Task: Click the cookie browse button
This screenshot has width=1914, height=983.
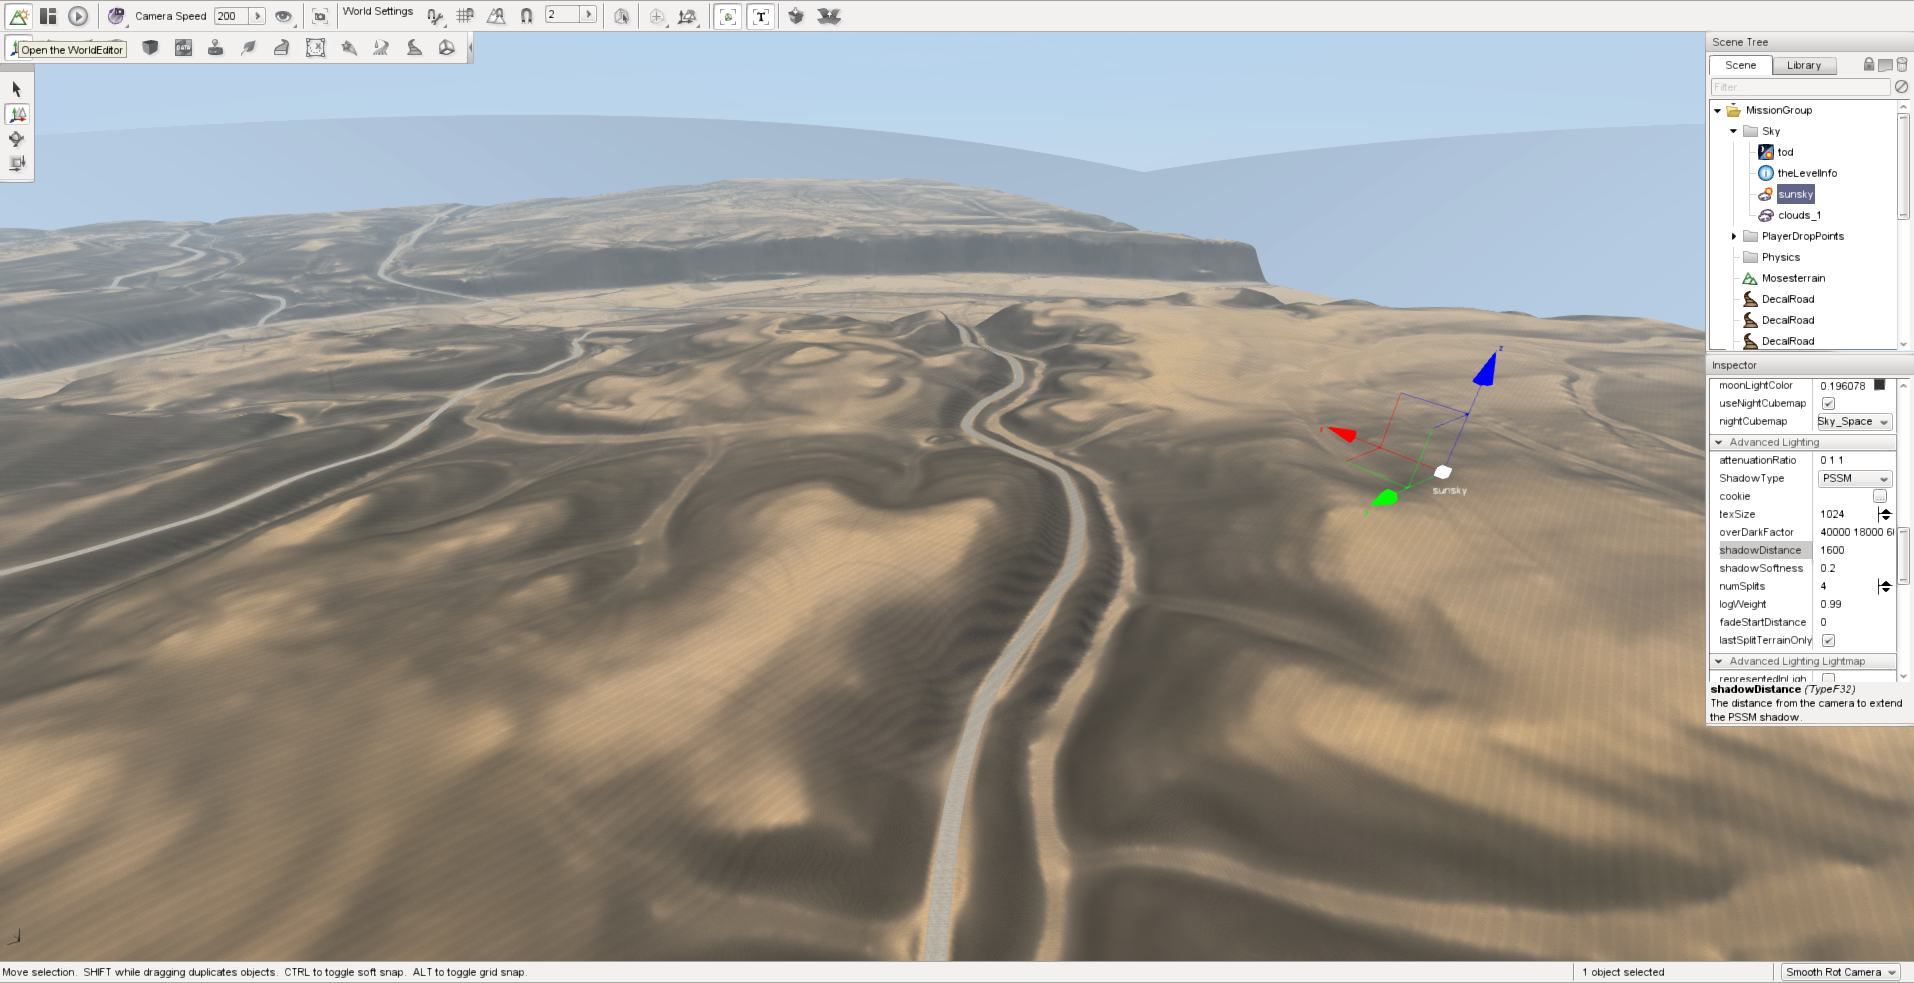Action: (1880, 497)
